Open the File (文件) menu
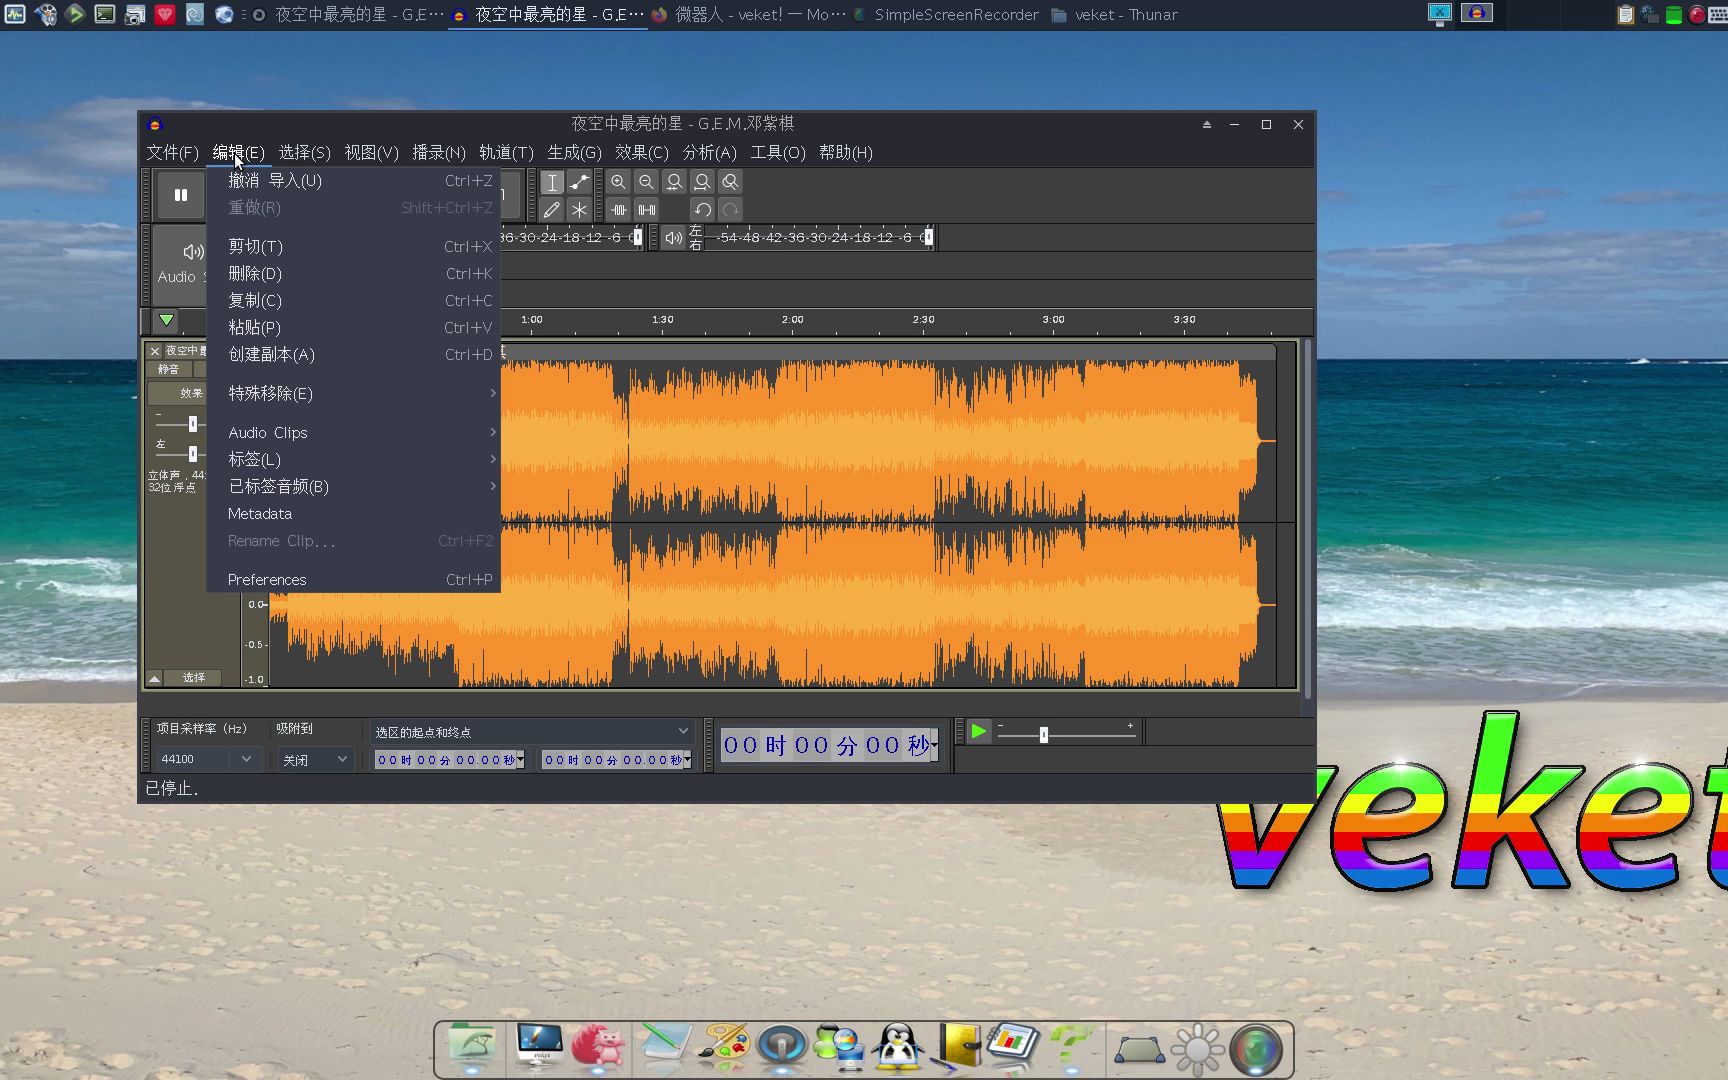 [x=172, y=152]
